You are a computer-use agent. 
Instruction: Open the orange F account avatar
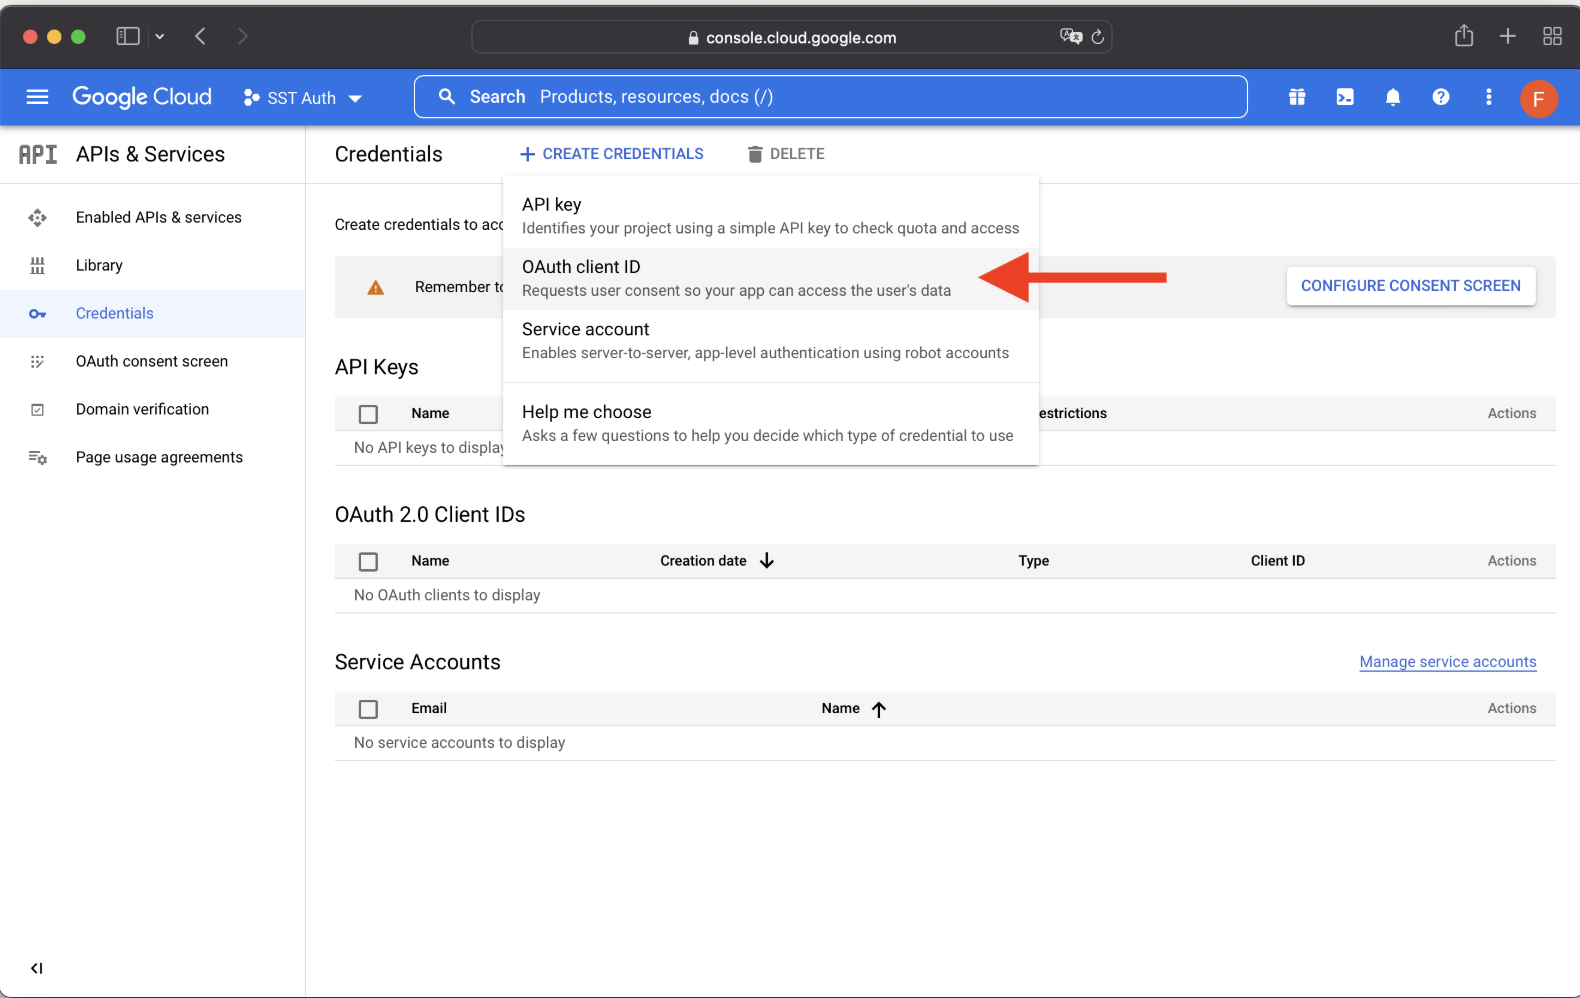coord(1538,98)
